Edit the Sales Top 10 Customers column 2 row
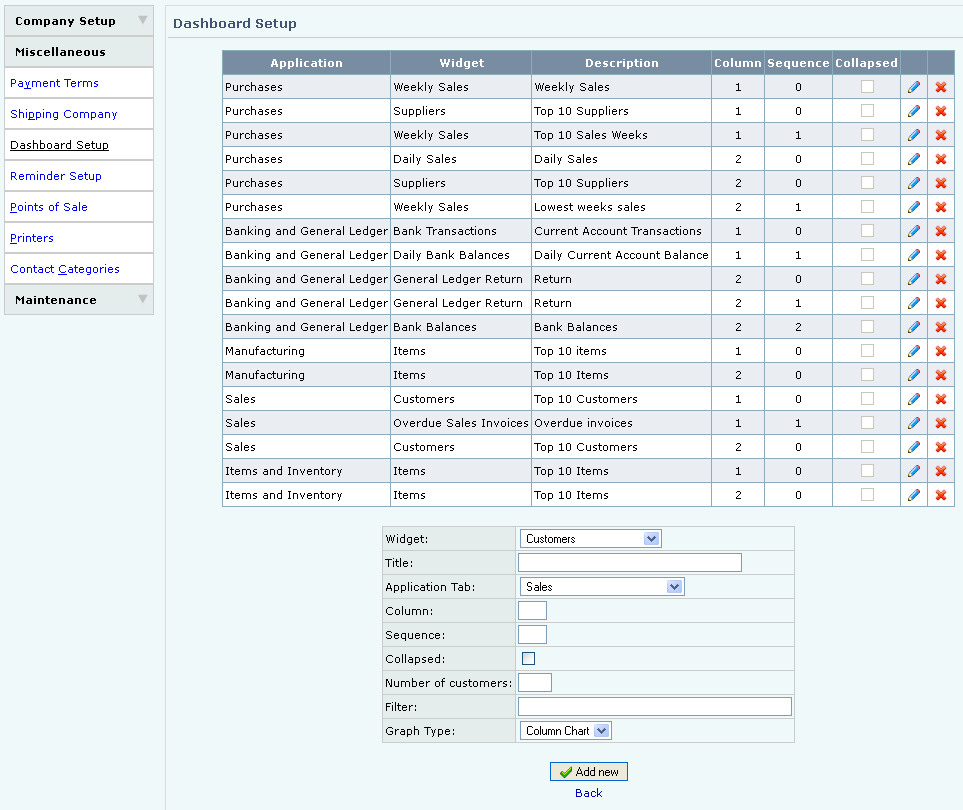Viewport: 963px width, 810px height. coord(914,447)
